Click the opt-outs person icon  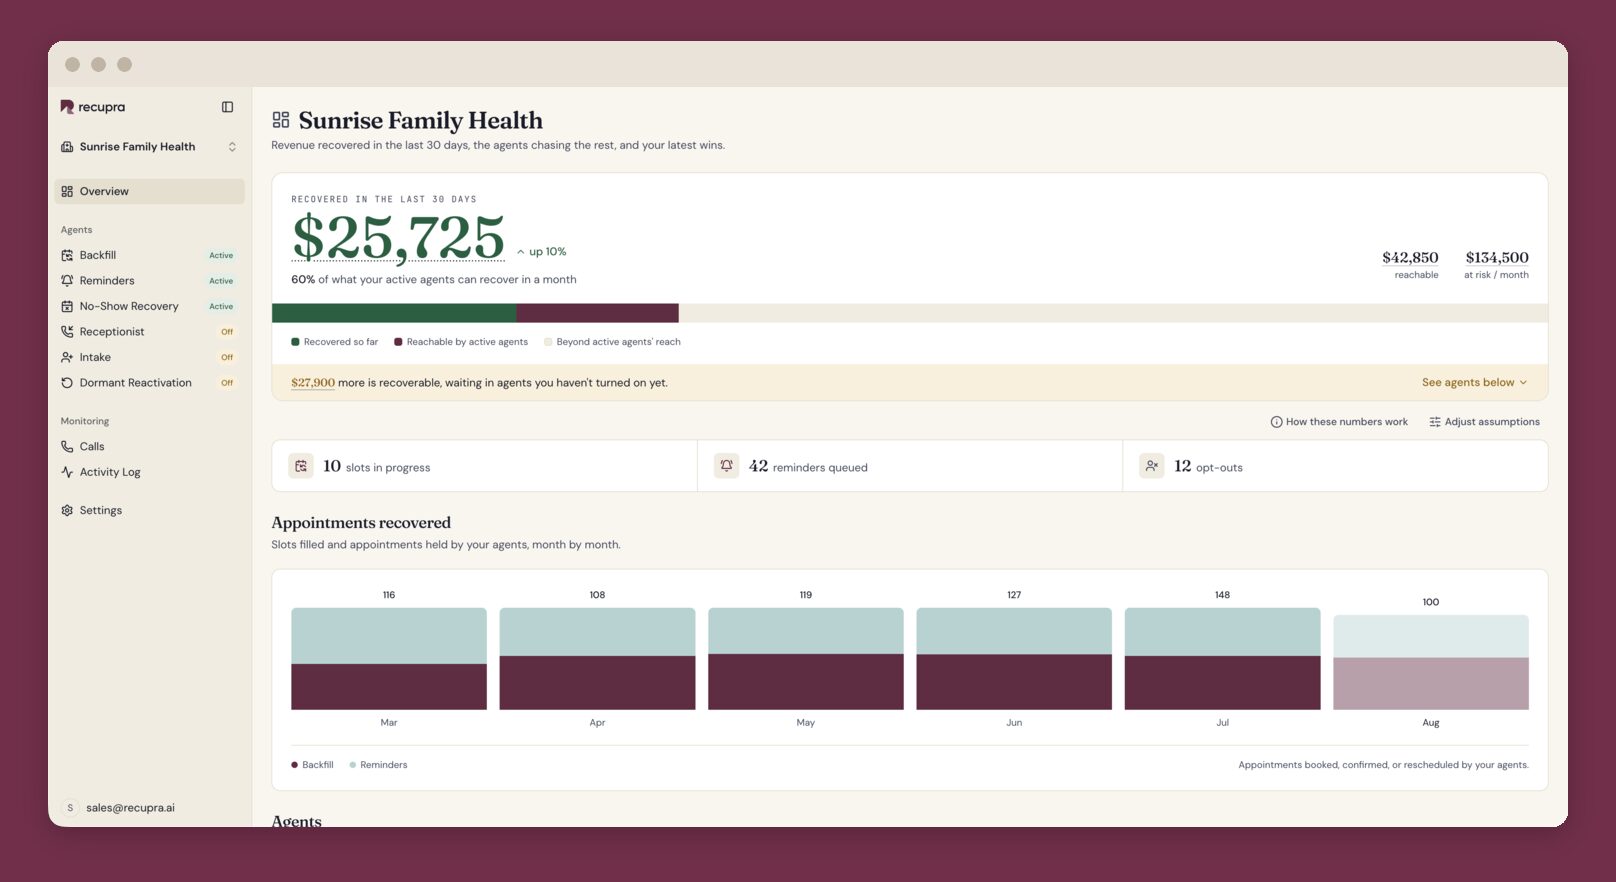[x=1152, y=466]
